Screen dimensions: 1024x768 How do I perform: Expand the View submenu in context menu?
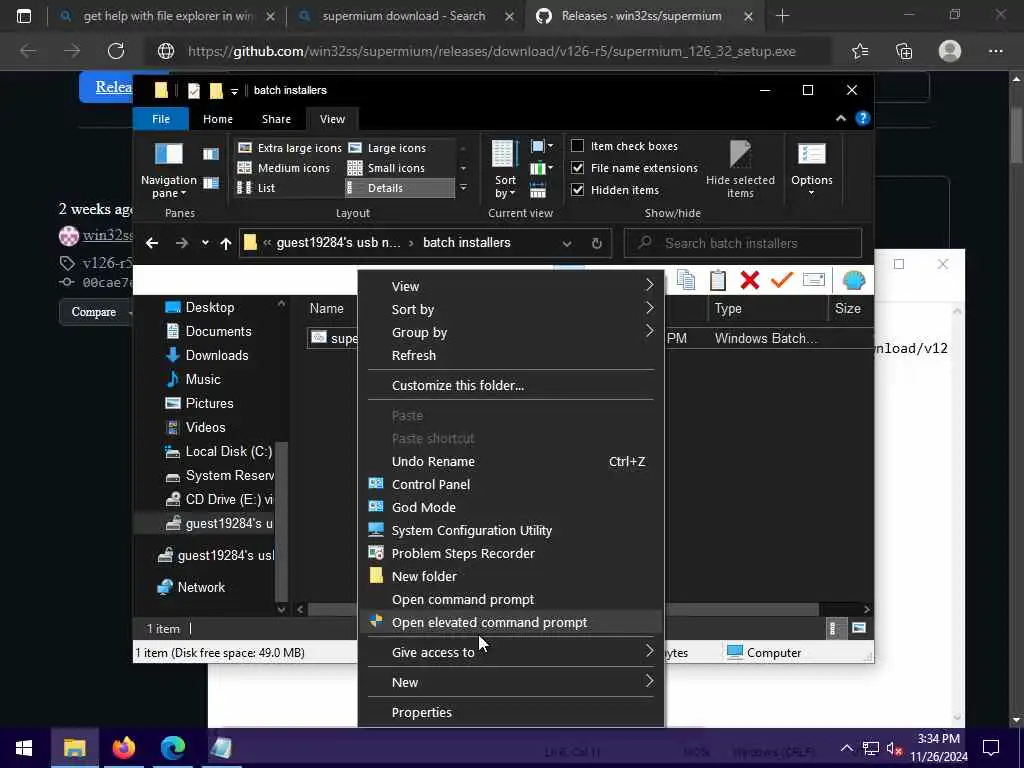click(511, 286)
